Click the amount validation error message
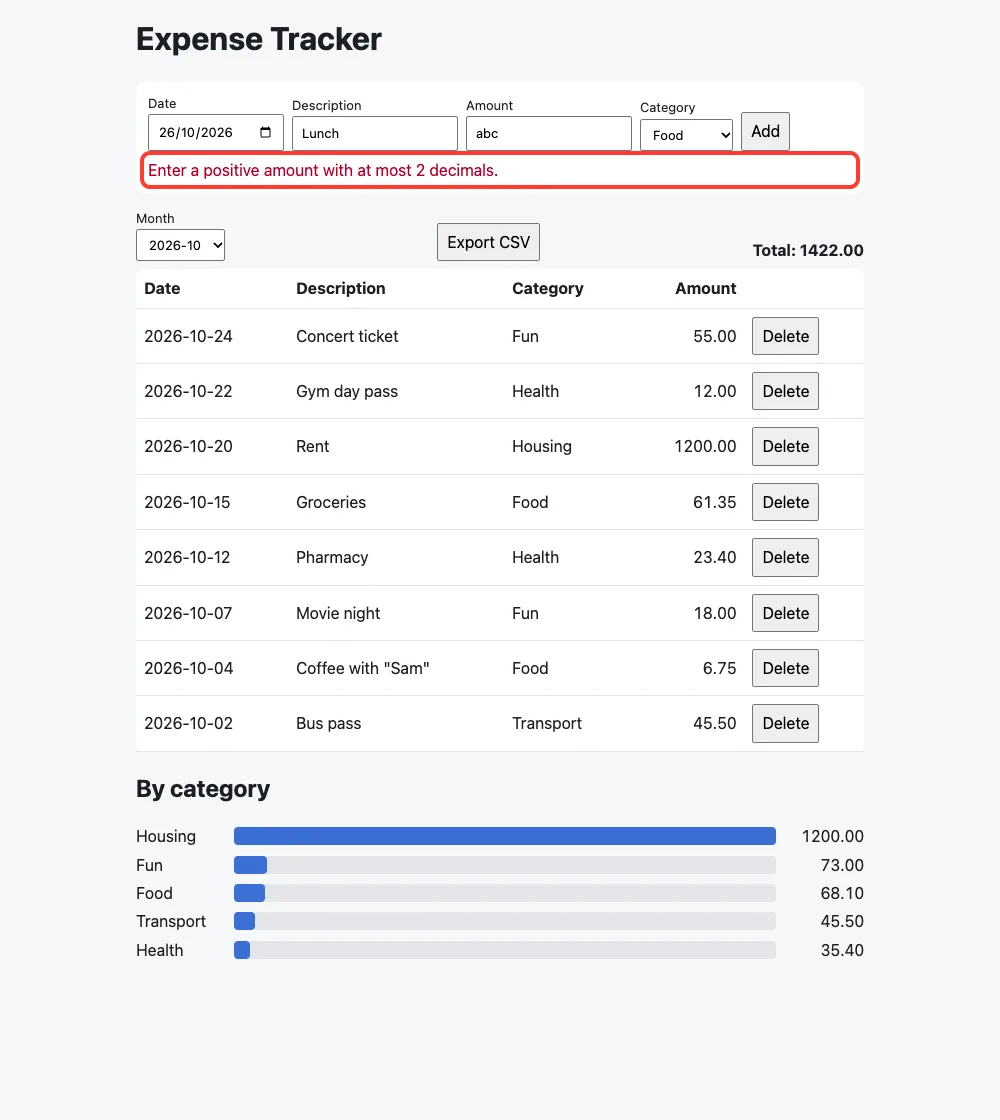This screenshot has height=1120, width=1000. (x=323, y=171)
